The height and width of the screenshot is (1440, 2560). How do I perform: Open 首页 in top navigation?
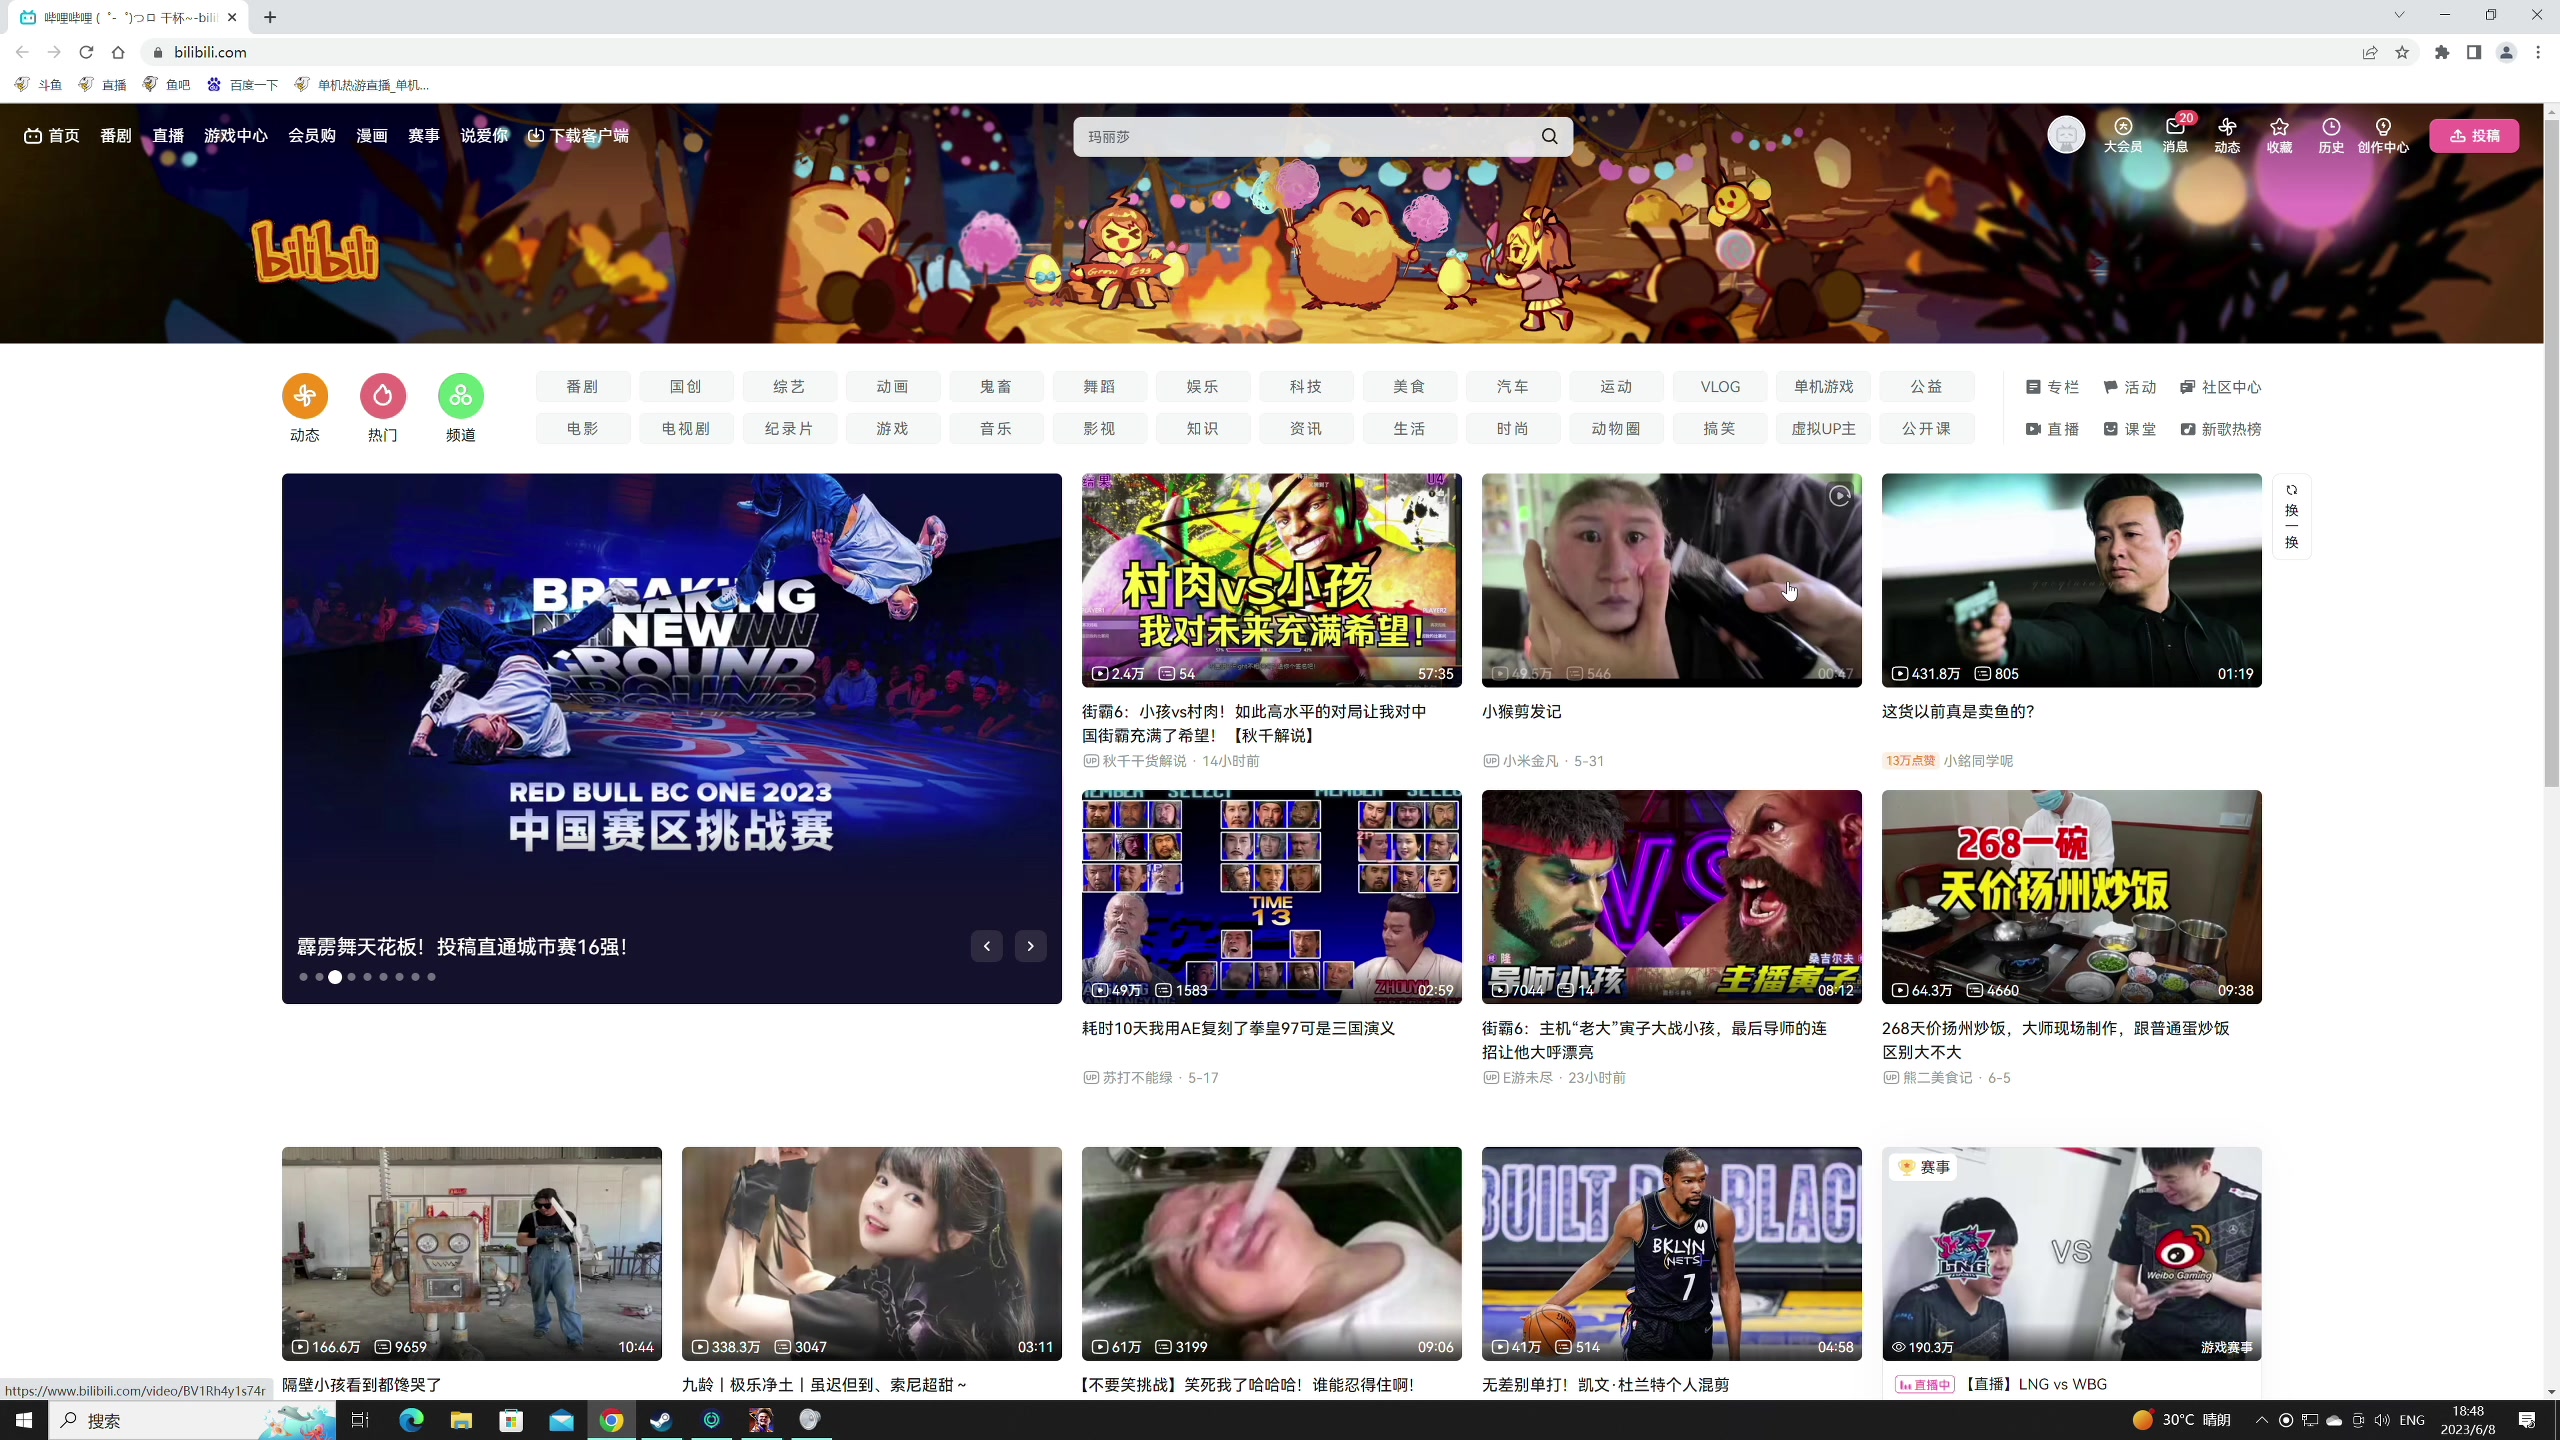tap(52, 136)
